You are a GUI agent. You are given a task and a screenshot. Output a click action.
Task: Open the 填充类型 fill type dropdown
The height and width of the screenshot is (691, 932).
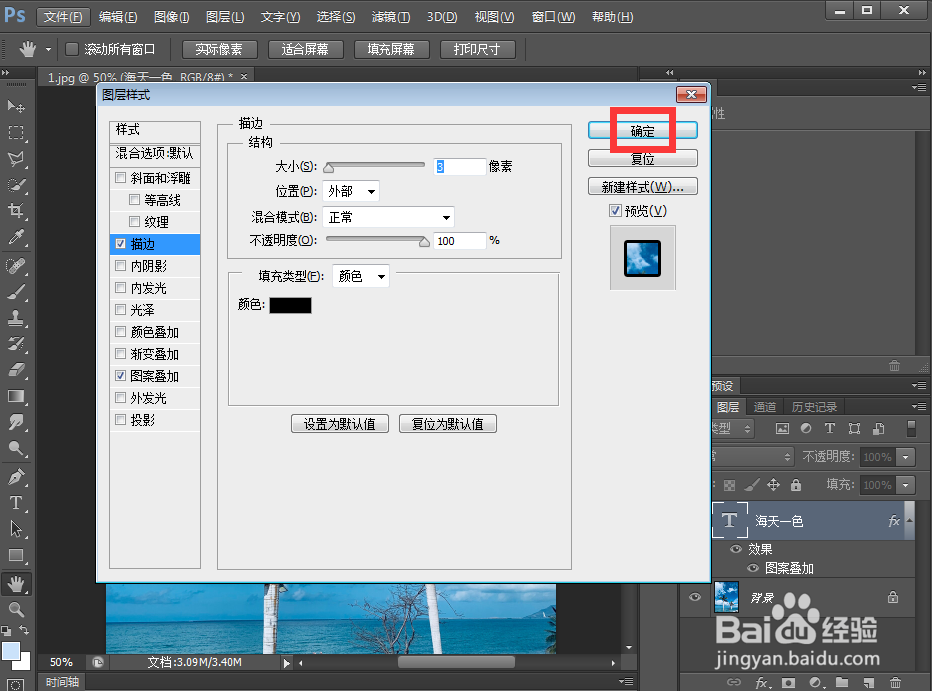tap(360, 276)
